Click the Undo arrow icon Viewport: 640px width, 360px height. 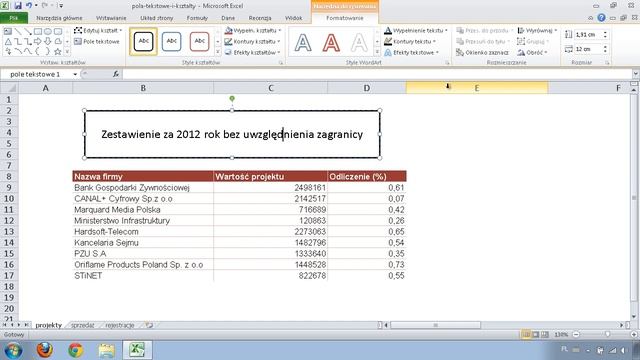pyautogui.click(x=29, y=6)
